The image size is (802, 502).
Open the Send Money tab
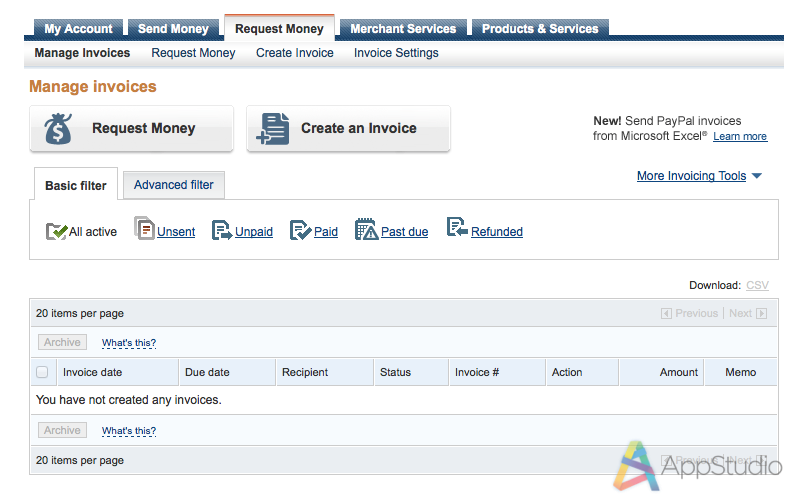(x=173, y=29)
